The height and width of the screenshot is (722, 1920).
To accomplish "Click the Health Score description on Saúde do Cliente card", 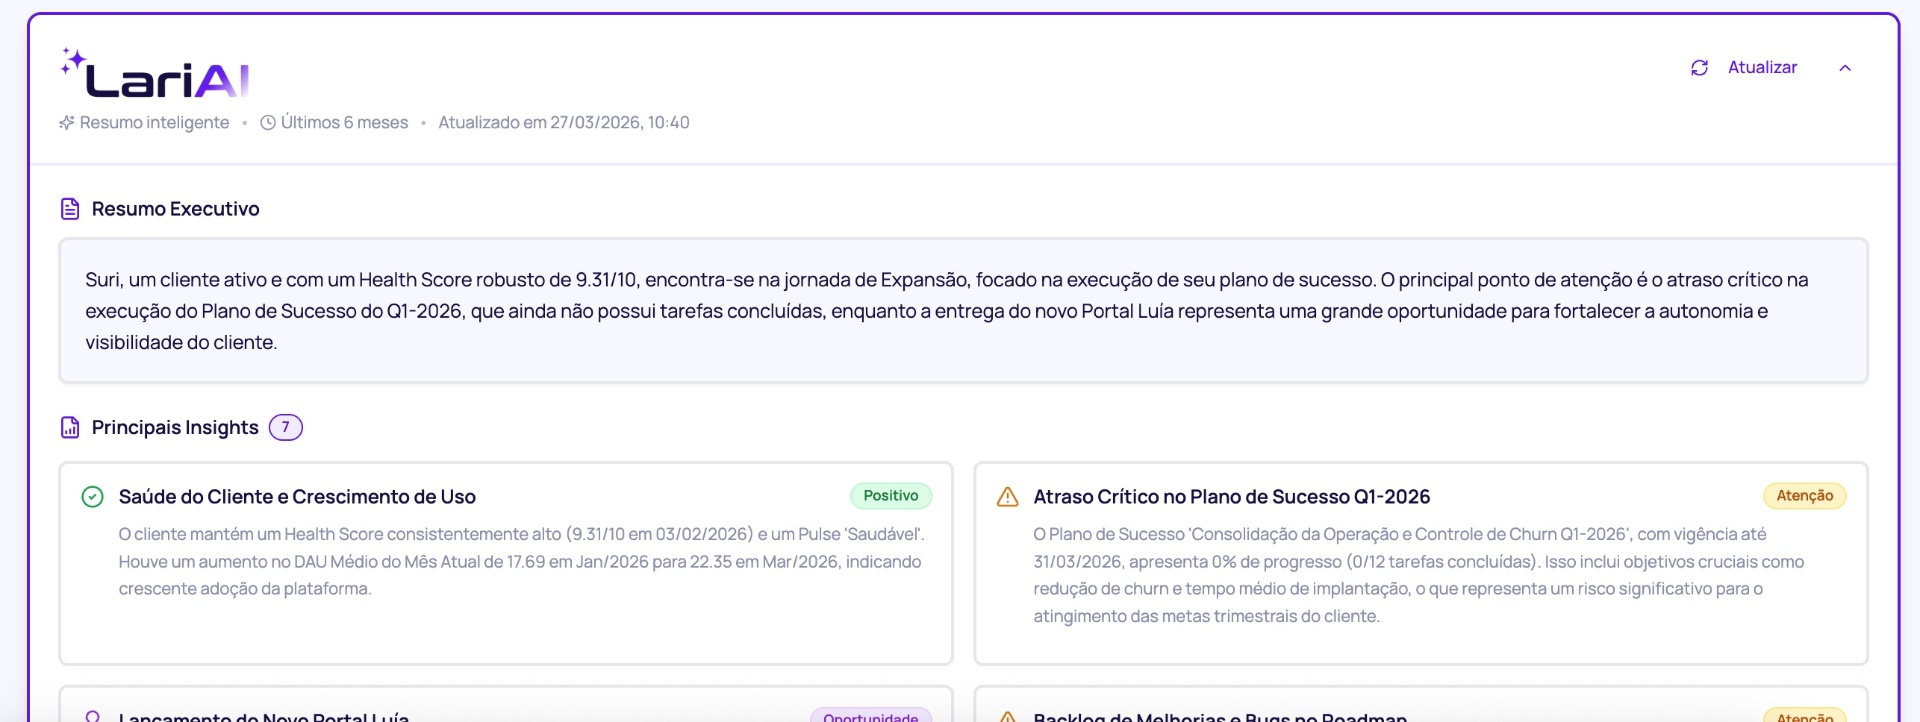I will [x=521, y=561].
